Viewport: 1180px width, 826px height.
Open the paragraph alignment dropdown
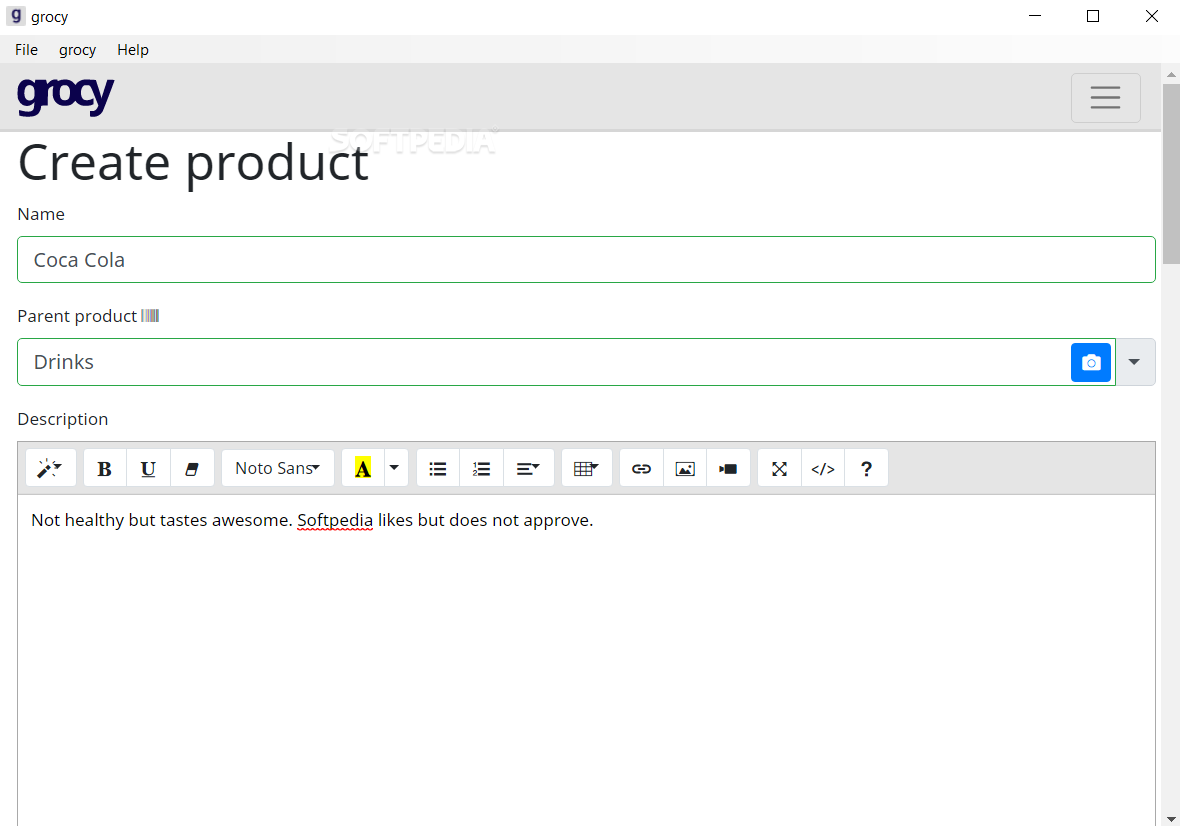pos(528,468)
